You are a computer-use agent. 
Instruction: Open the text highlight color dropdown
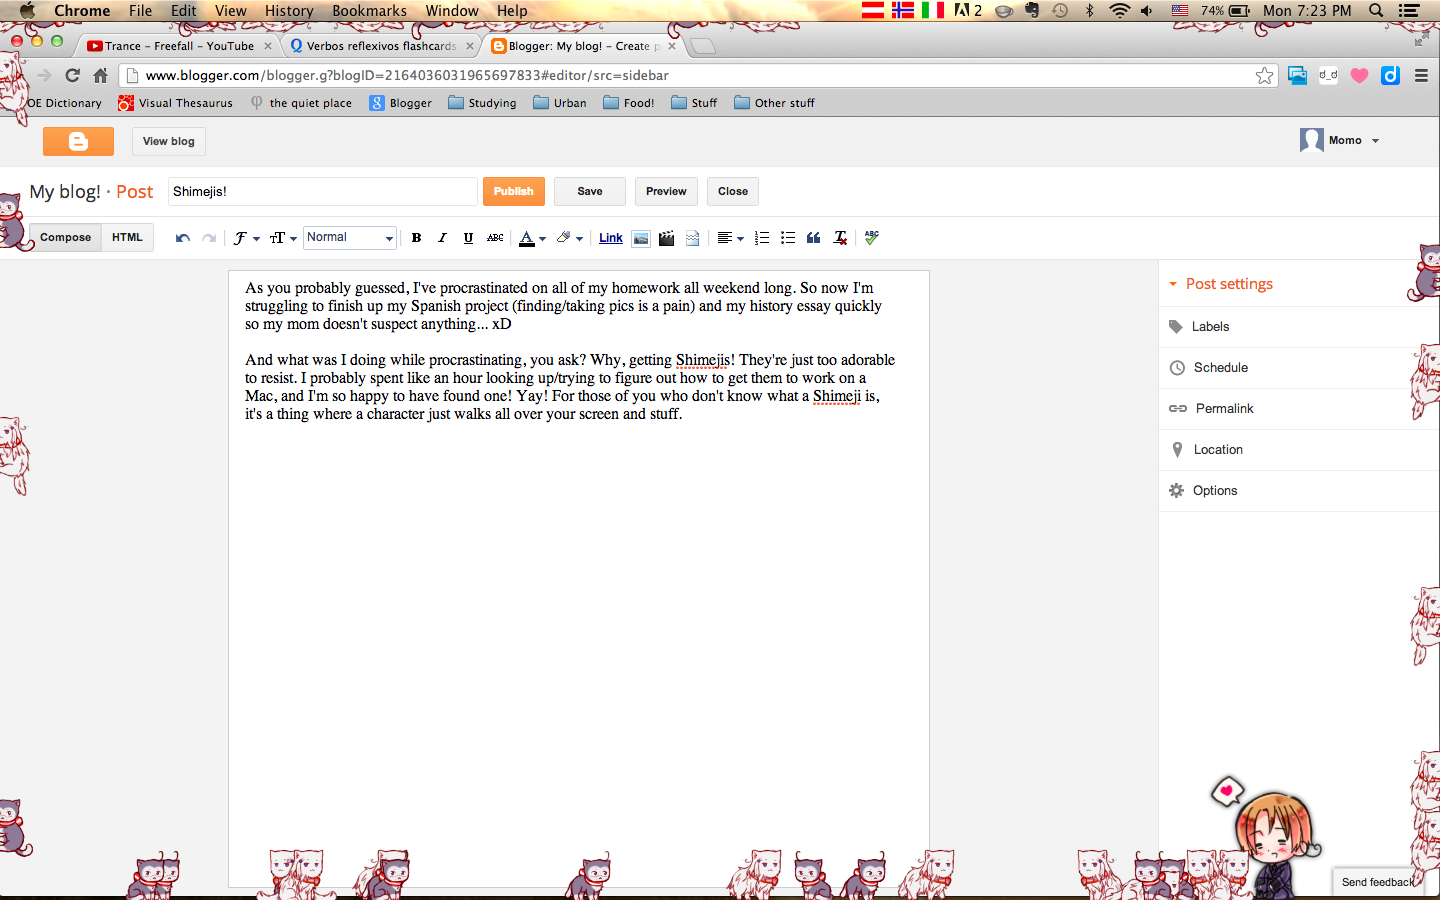[569, 238]
